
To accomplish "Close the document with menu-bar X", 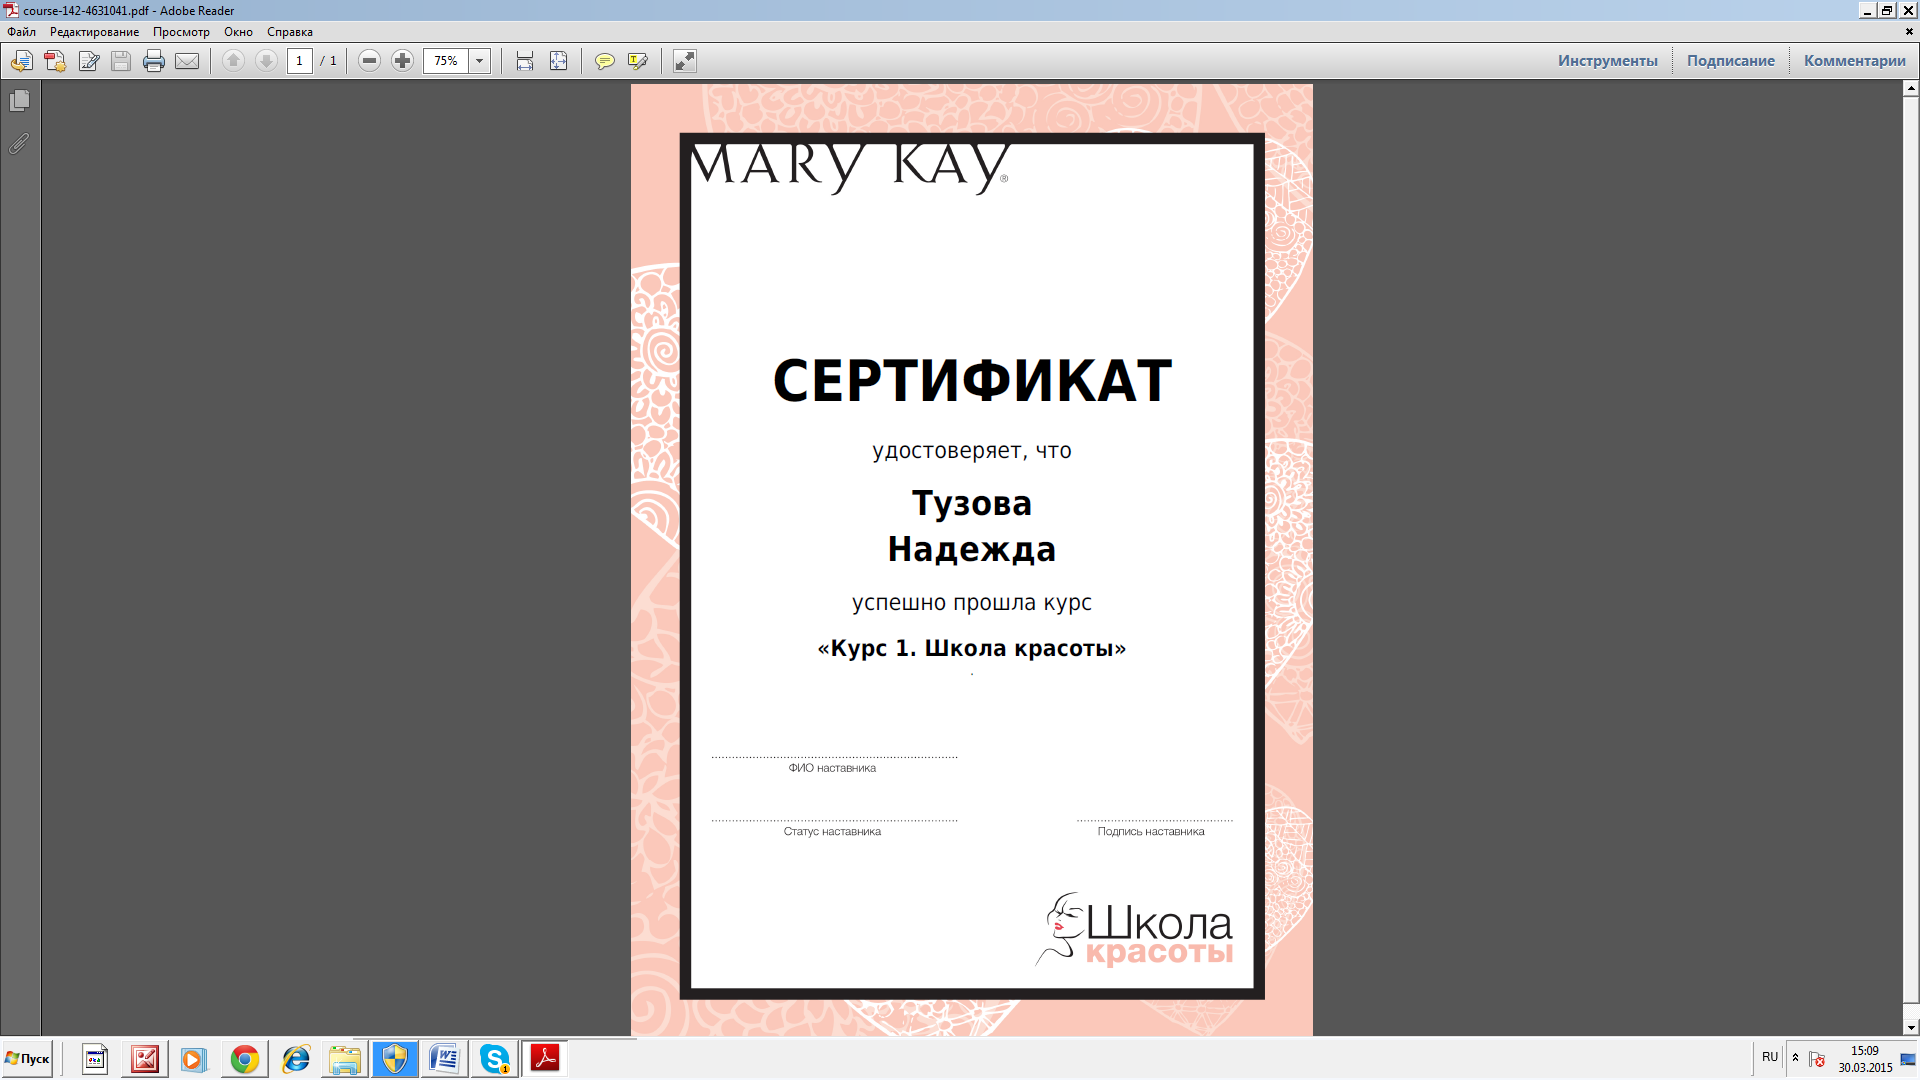I will tap(1909, 32).
